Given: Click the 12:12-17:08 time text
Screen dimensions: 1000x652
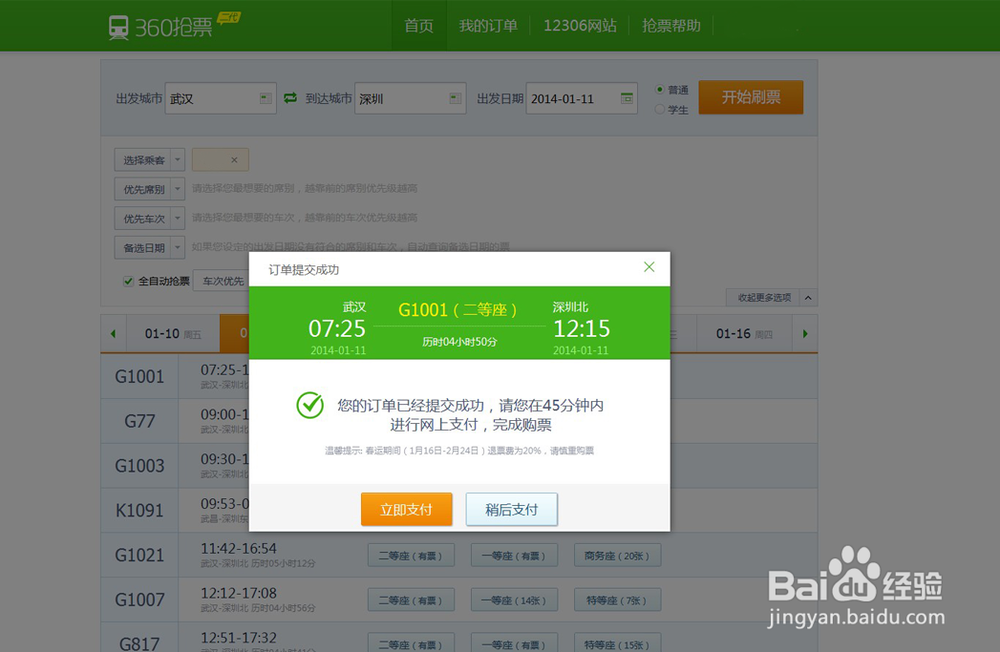Looking at the screenshot, I should [x=239, y=593].
